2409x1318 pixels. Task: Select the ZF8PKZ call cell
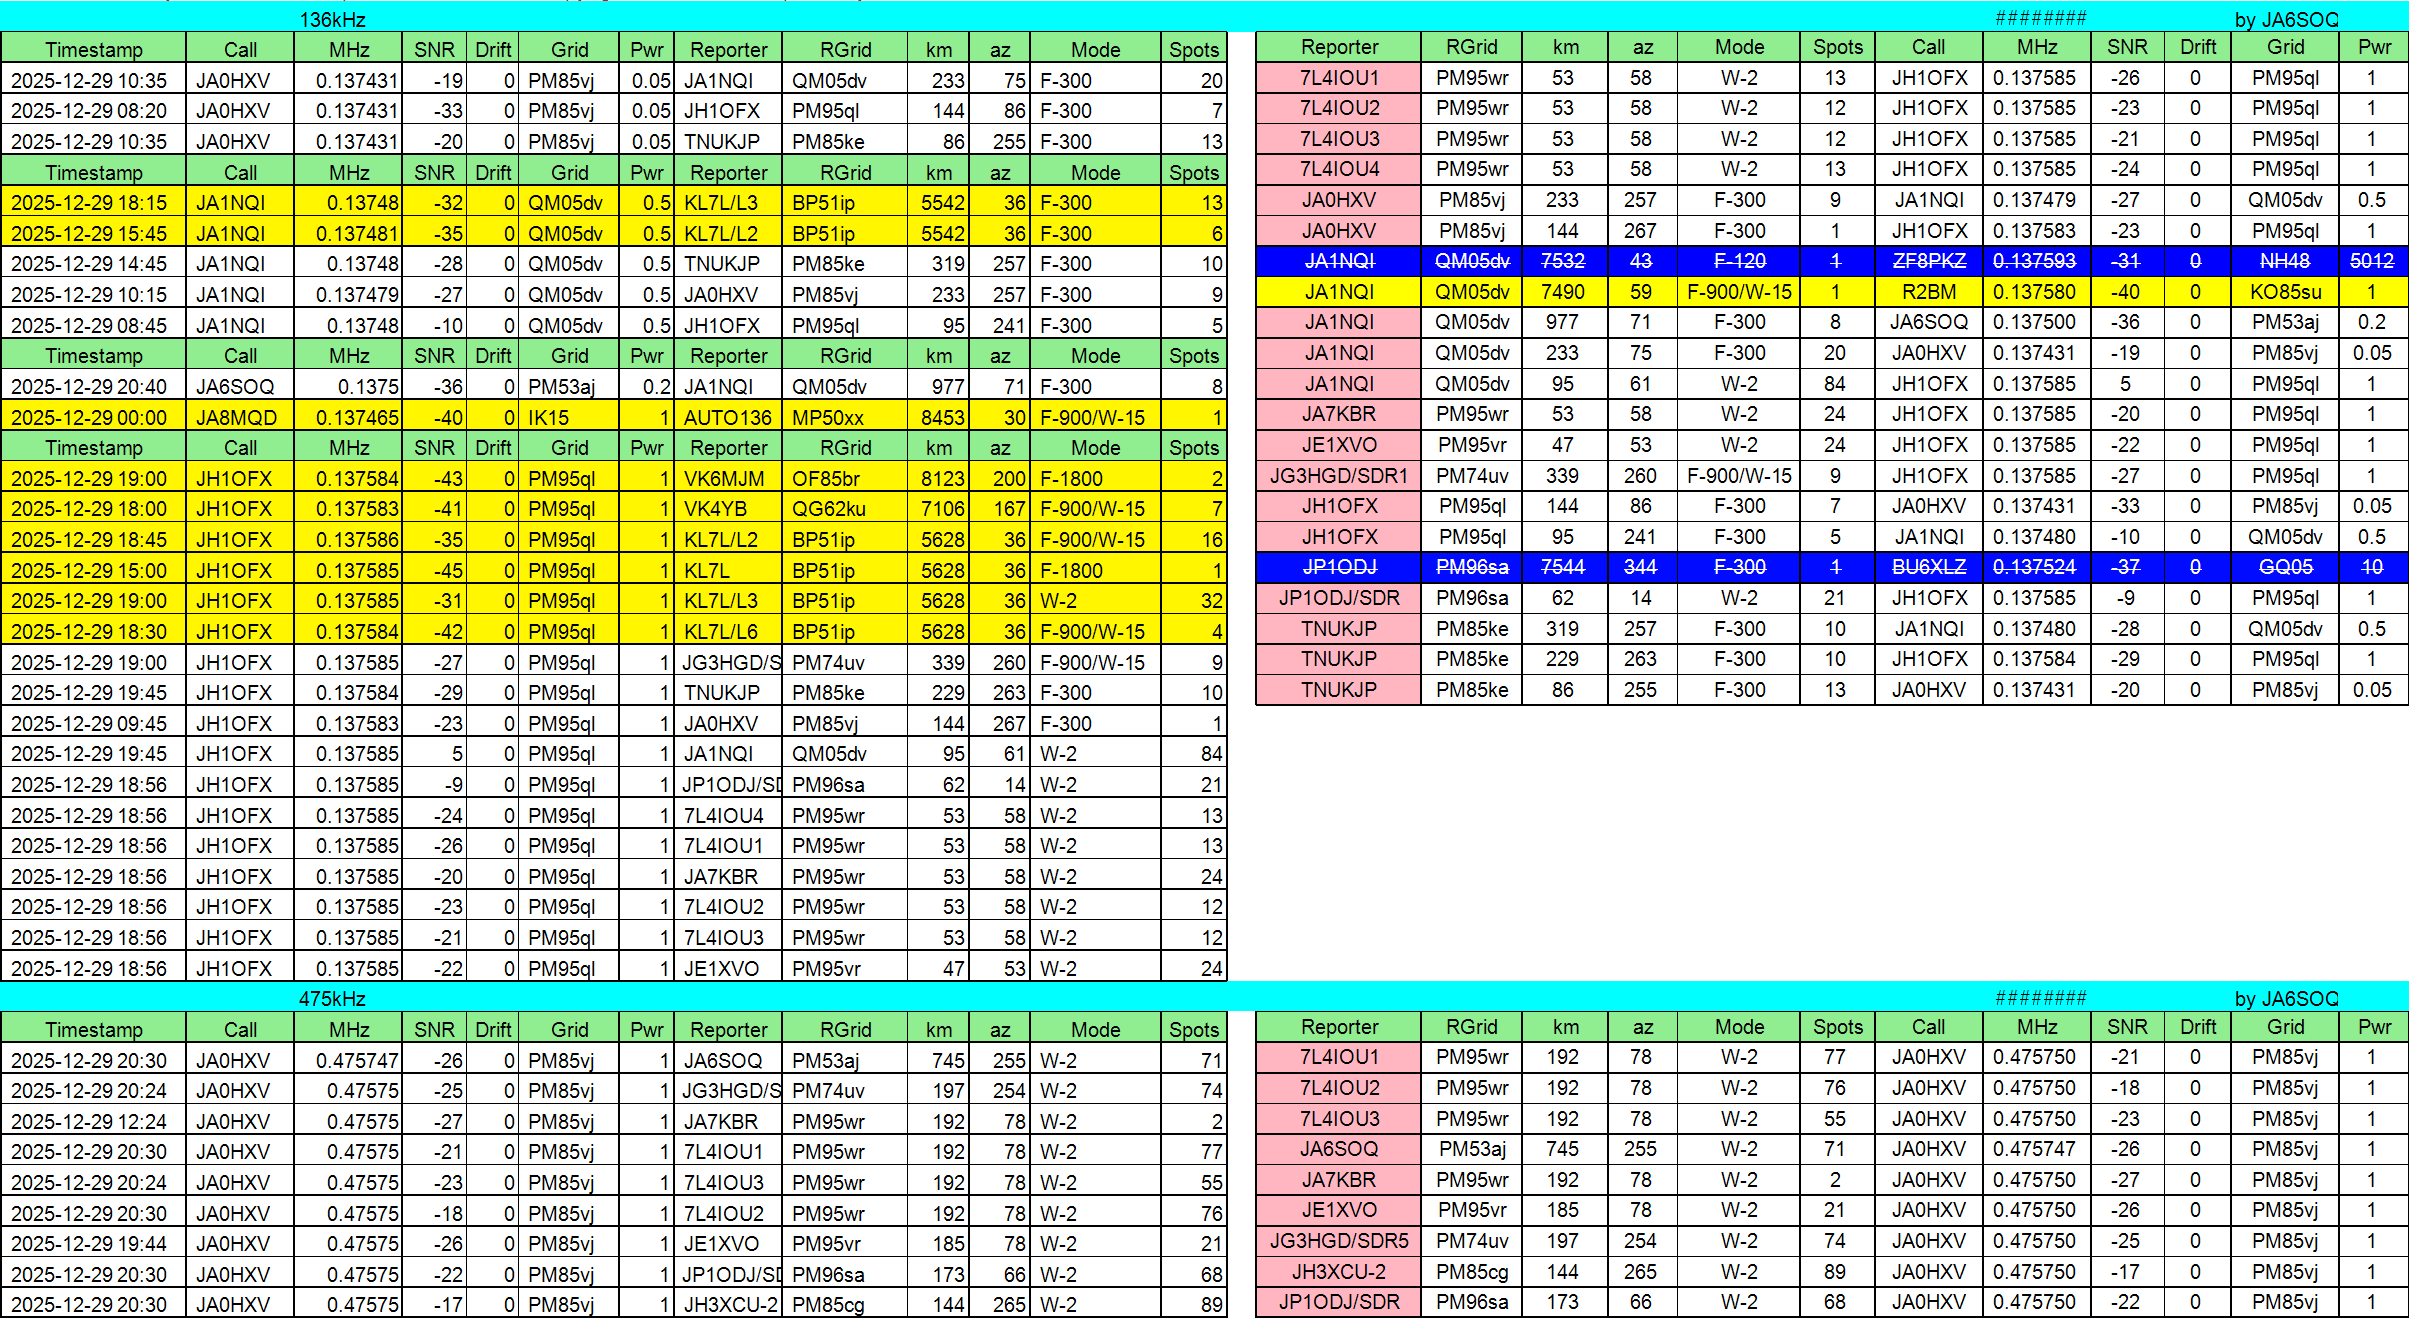tap(1928, 261)
